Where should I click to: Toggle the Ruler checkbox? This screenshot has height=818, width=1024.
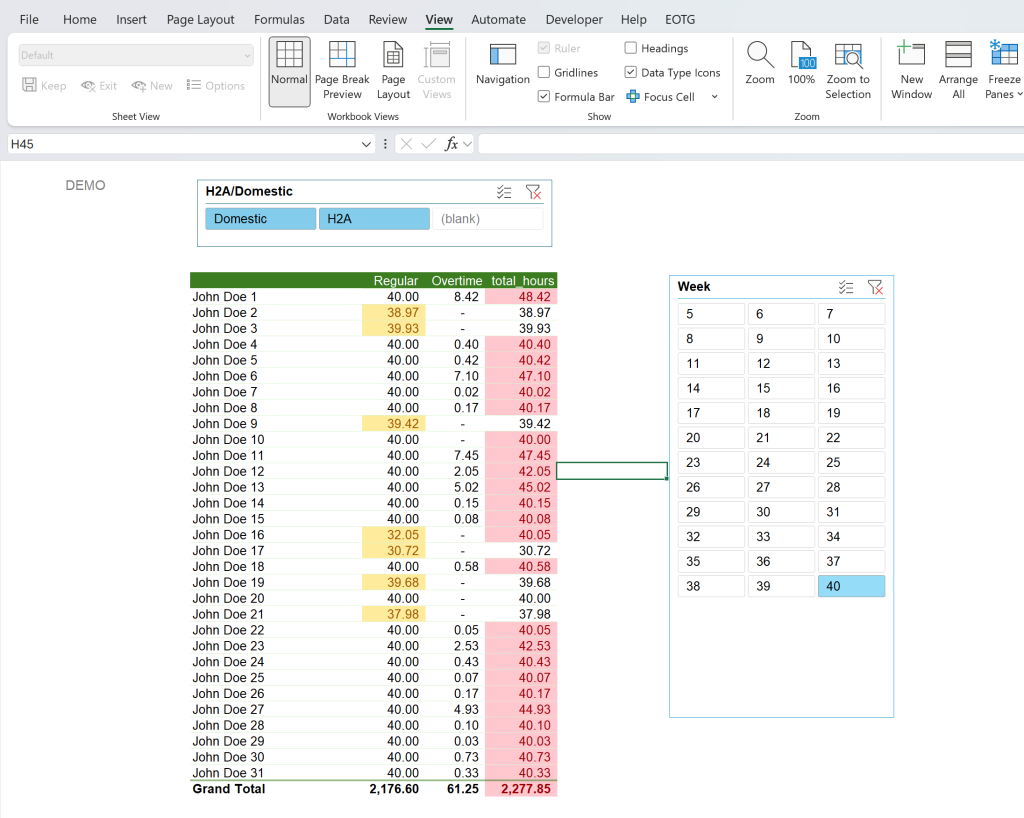(543, 48)
